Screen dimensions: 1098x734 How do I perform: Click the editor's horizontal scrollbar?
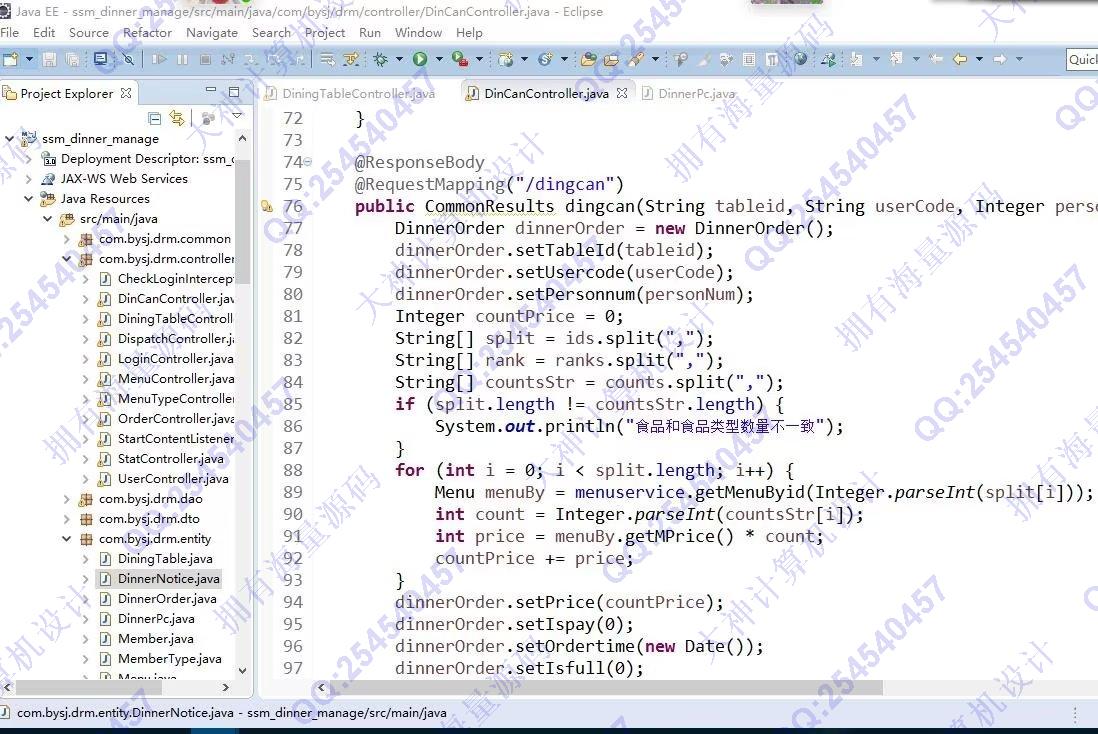pyautogui.click(x=600, y=688)
